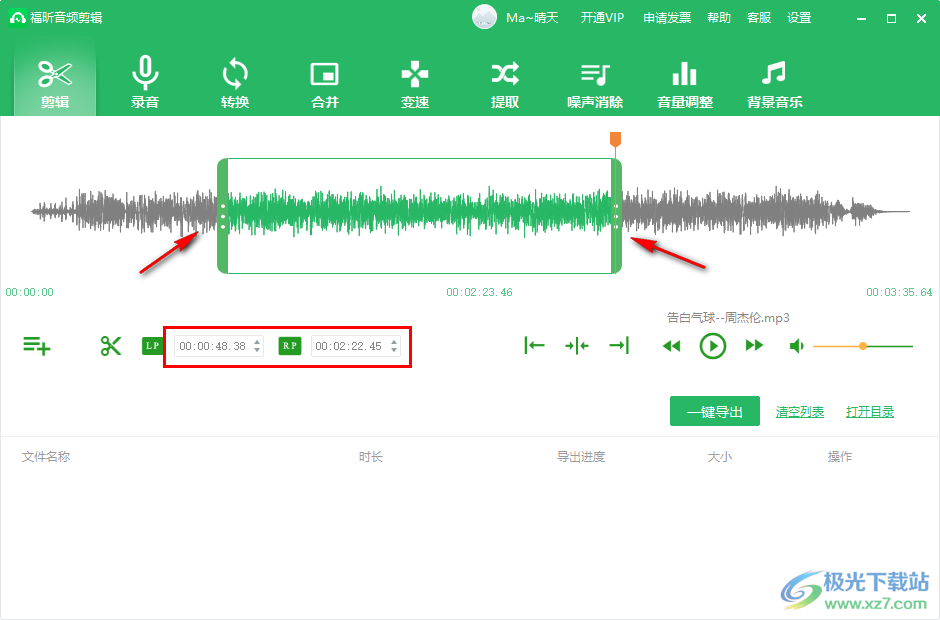Minimize the window
The height and width of the screenshot is (620, 940).
click(861, 19)
